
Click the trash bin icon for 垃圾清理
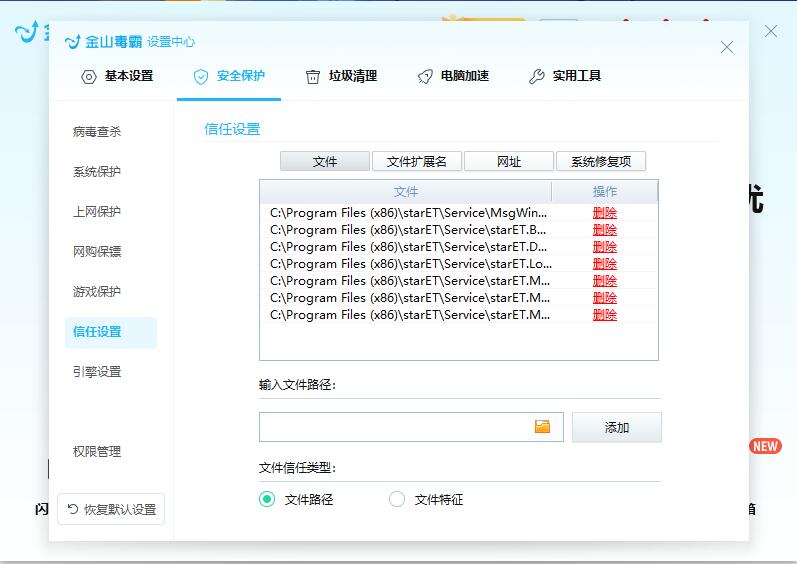pos(313,77)
